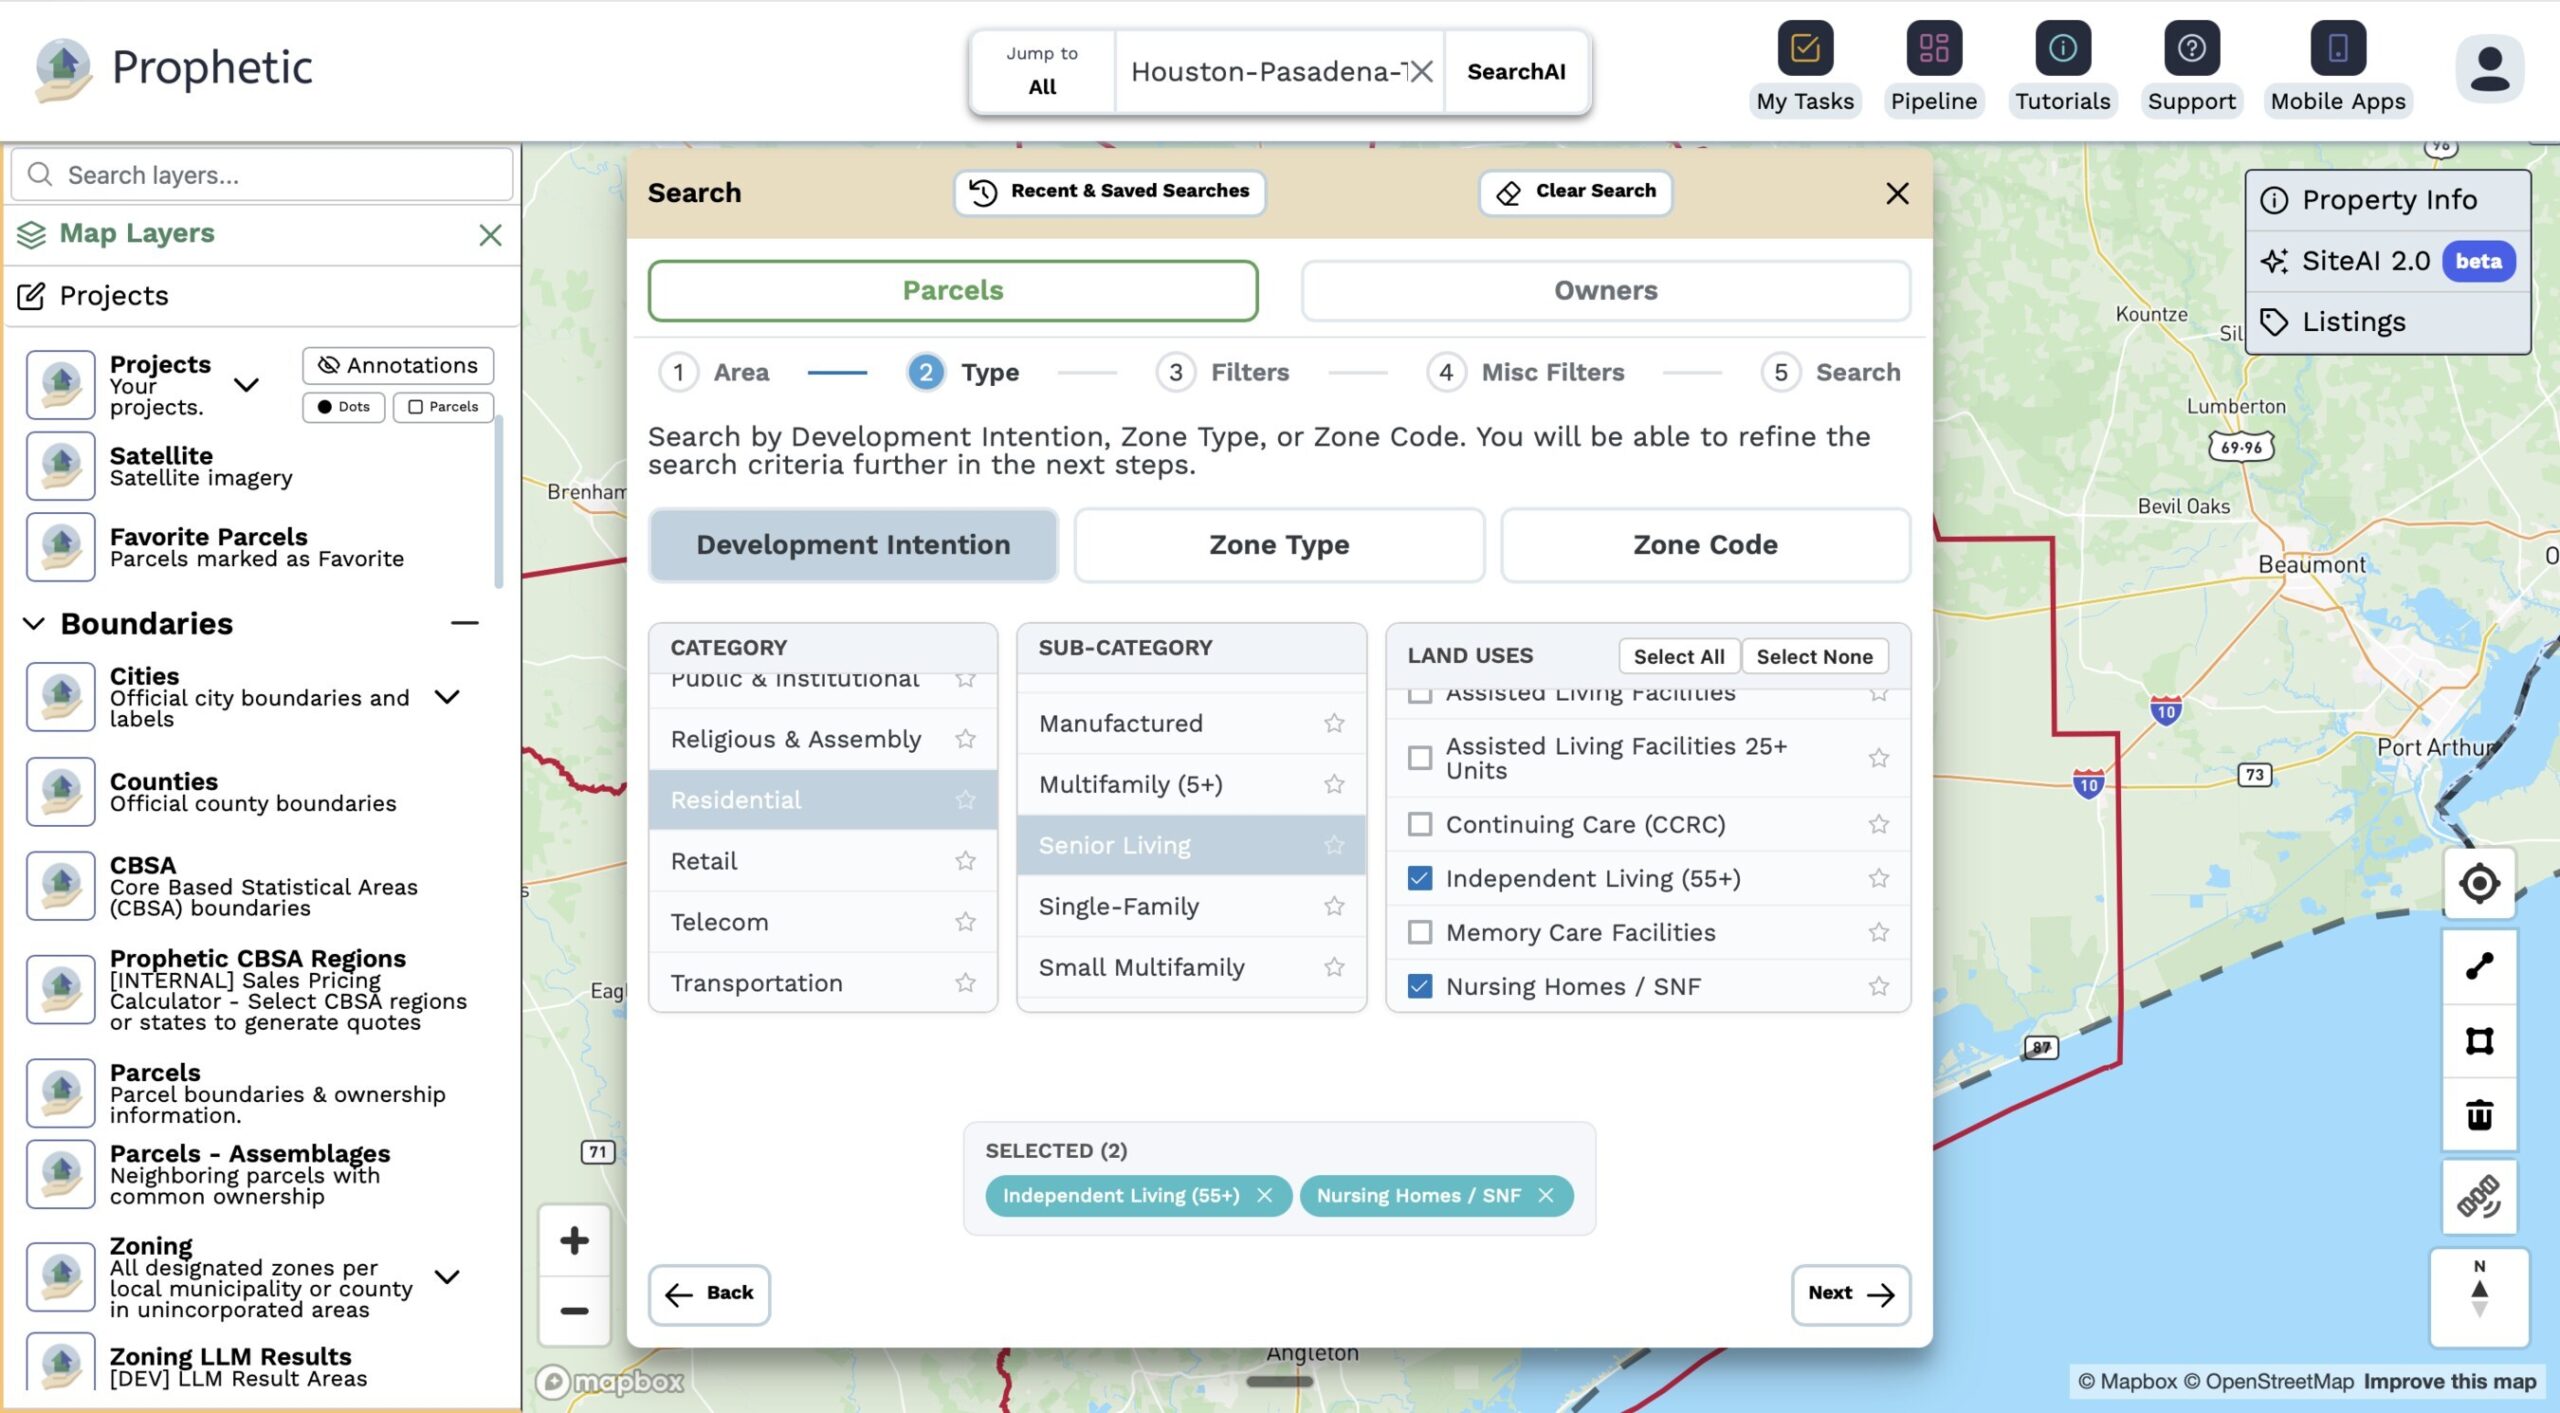The width and height of the screenshot is (2560, 1413).
Task: Expand the Zoning layer options chevron
Action: 449,1278
